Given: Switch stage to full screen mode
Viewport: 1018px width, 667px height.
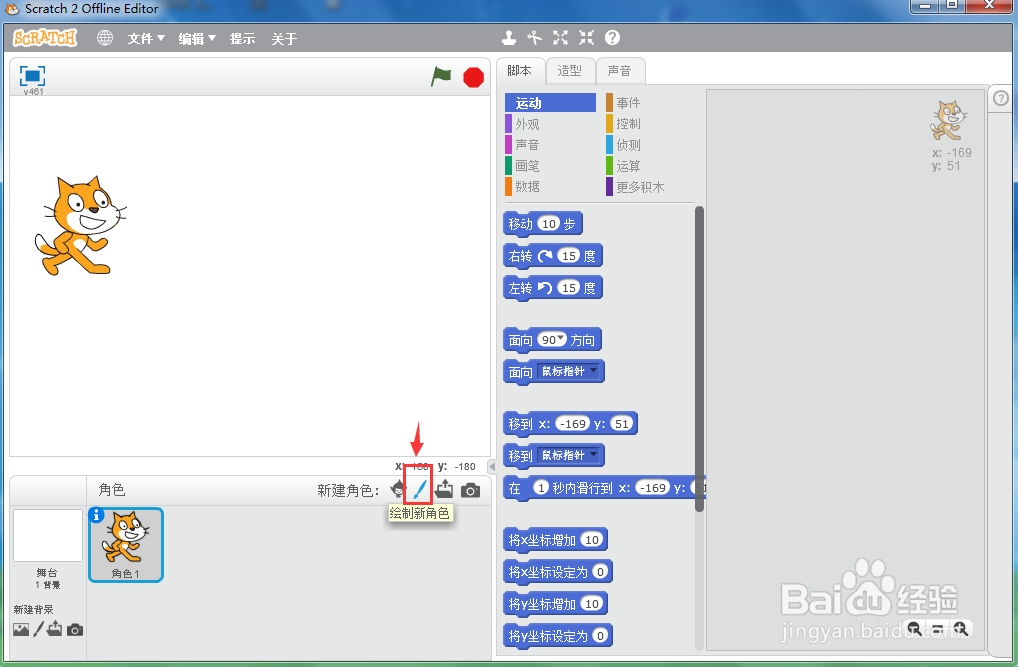Looking at the screenshot, I should [x=32, y=76].
